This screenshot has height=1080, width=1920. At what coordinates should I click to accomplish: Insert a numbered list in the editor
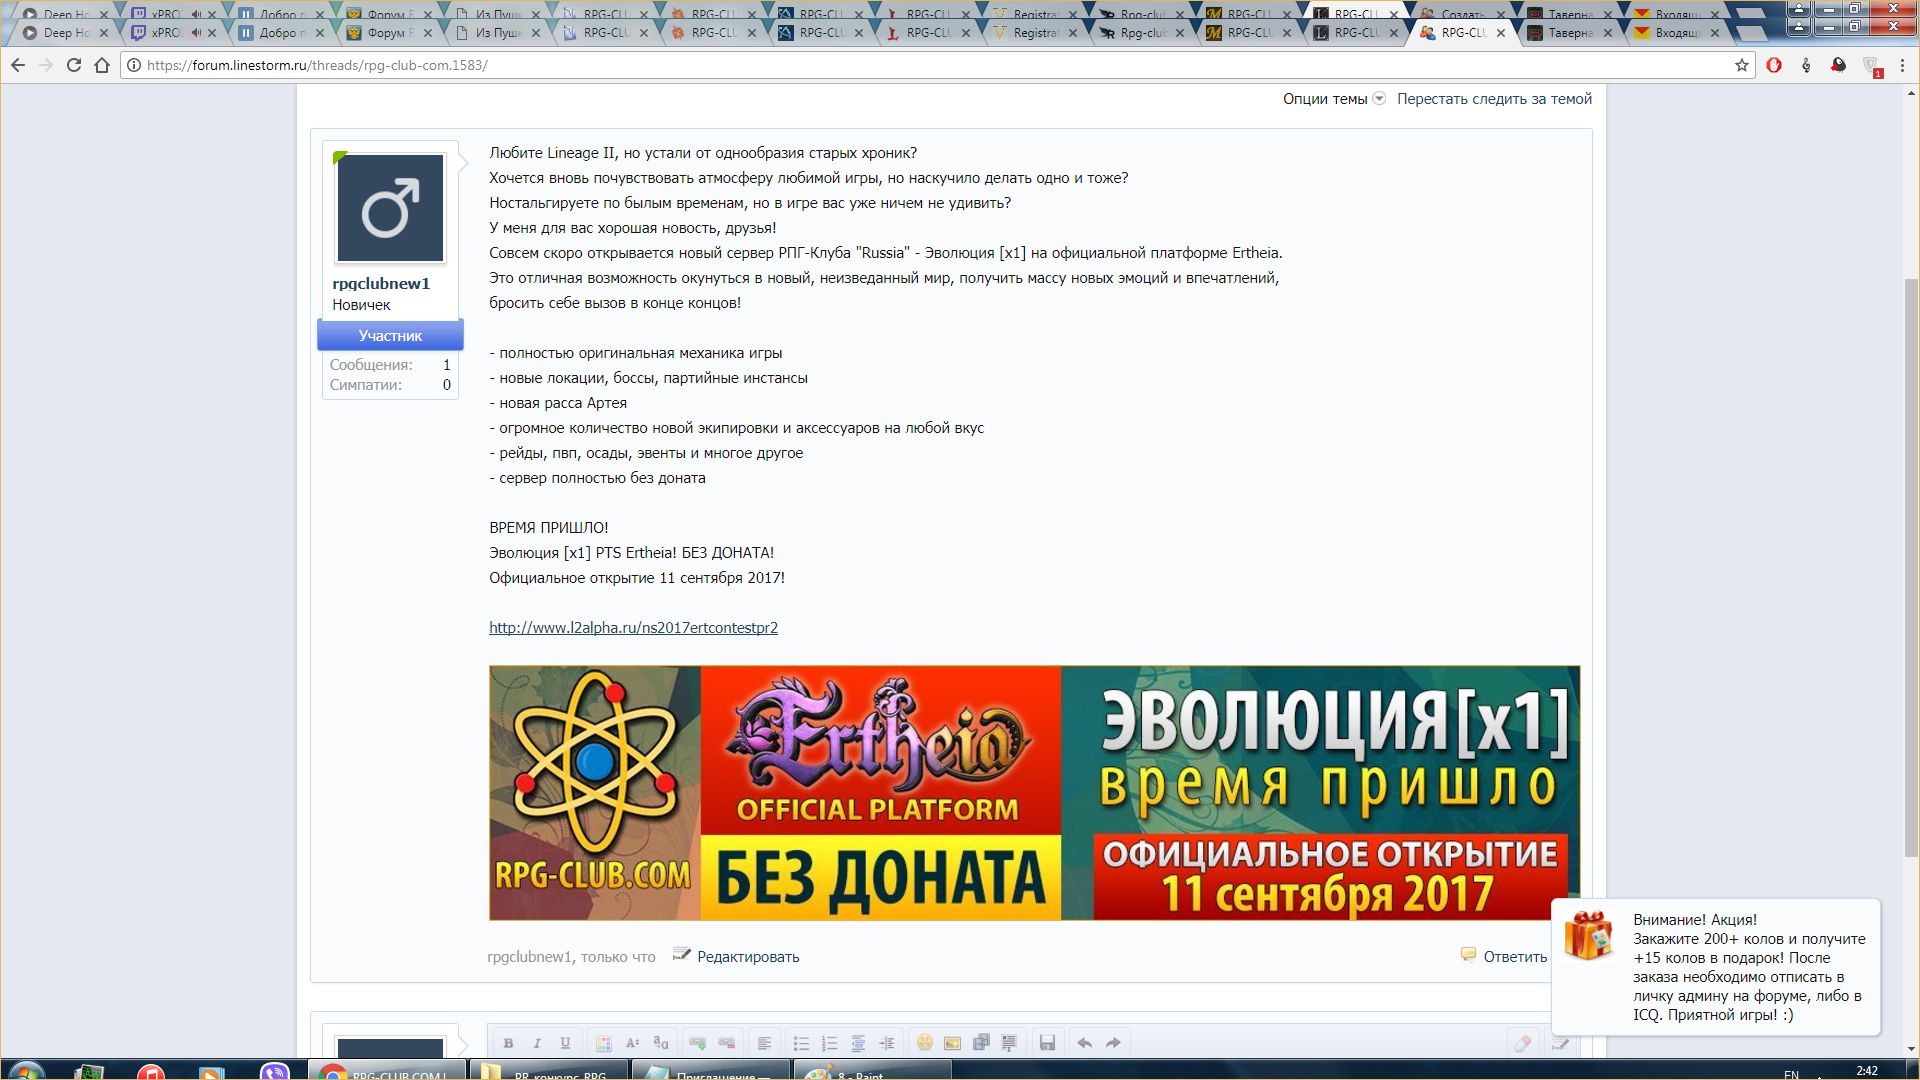click(x=829, y=1043)
